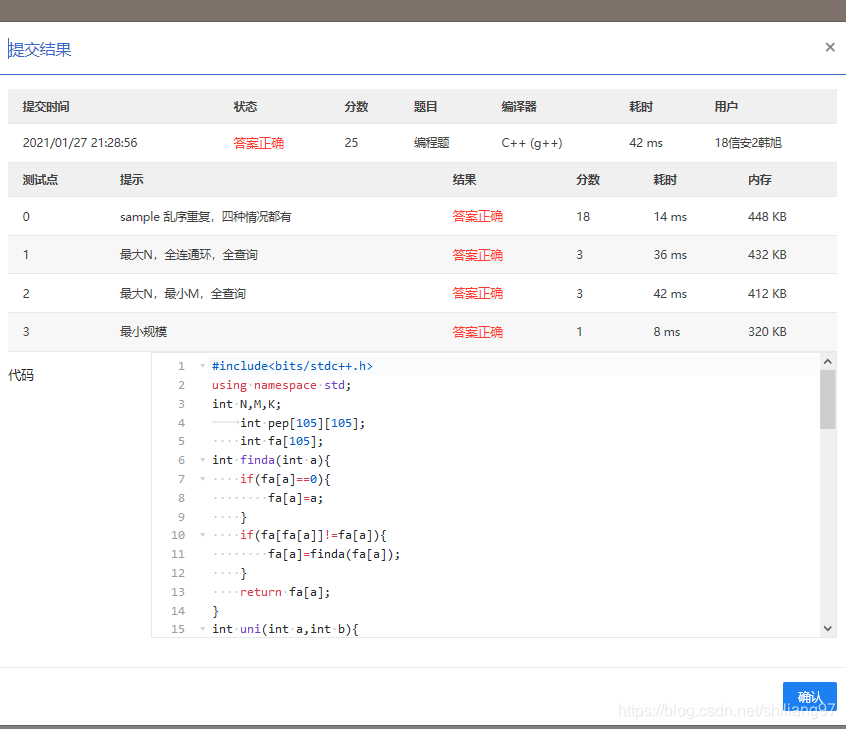Click the total score 25
Image resolution: width=846 pixels, height=729 pixels.
pyautogui.click(x=351, y=142)
